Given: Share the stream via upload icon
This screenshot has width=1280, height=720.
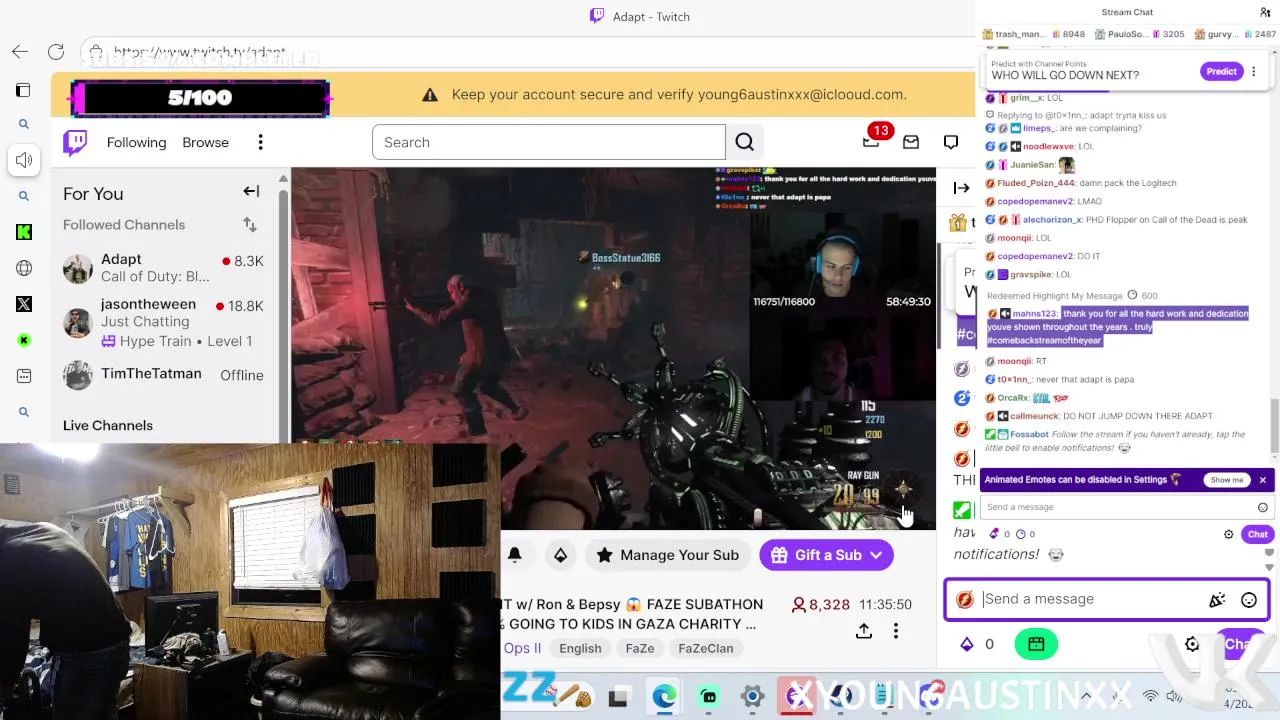Looking at the screenshot, I should (864, 631).
